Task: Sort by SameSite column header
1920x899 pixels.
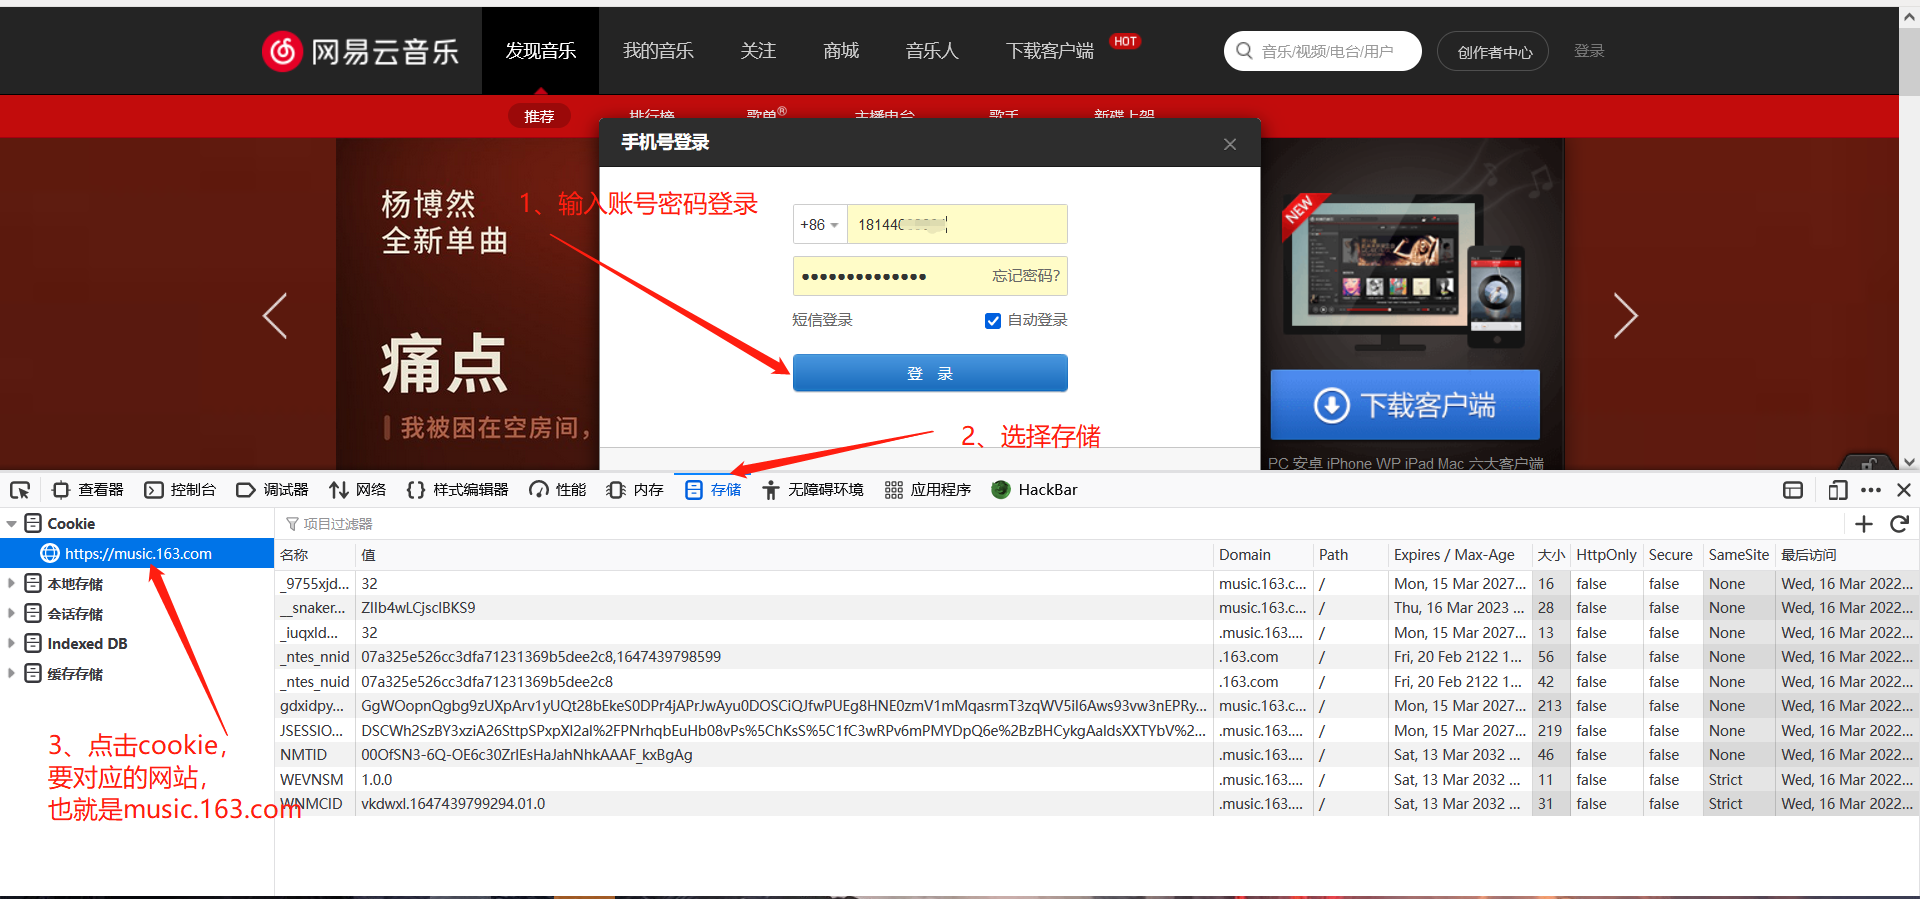Action: (1738, 555)
